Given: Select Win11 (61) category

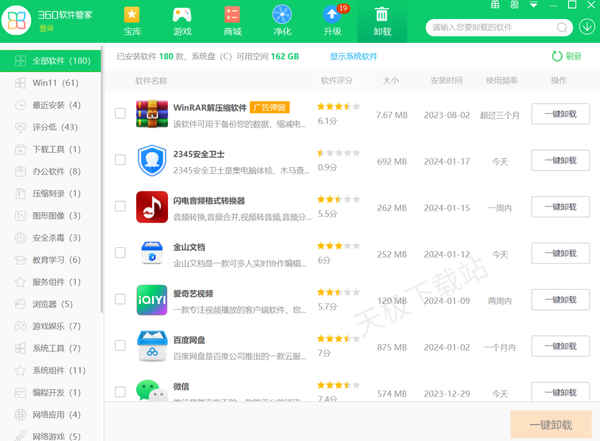Looking at the screenshot, I should [51, 83].
